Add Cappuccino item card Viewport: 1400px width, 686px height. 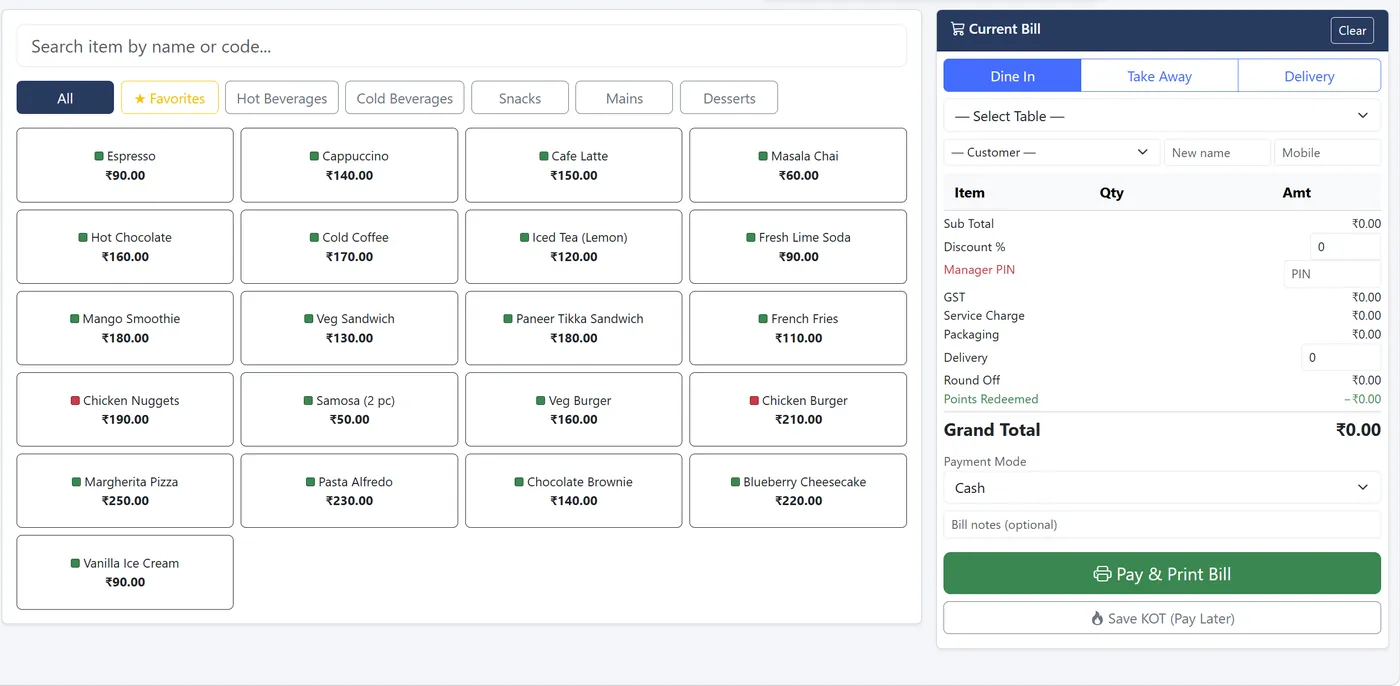[349, 165]
